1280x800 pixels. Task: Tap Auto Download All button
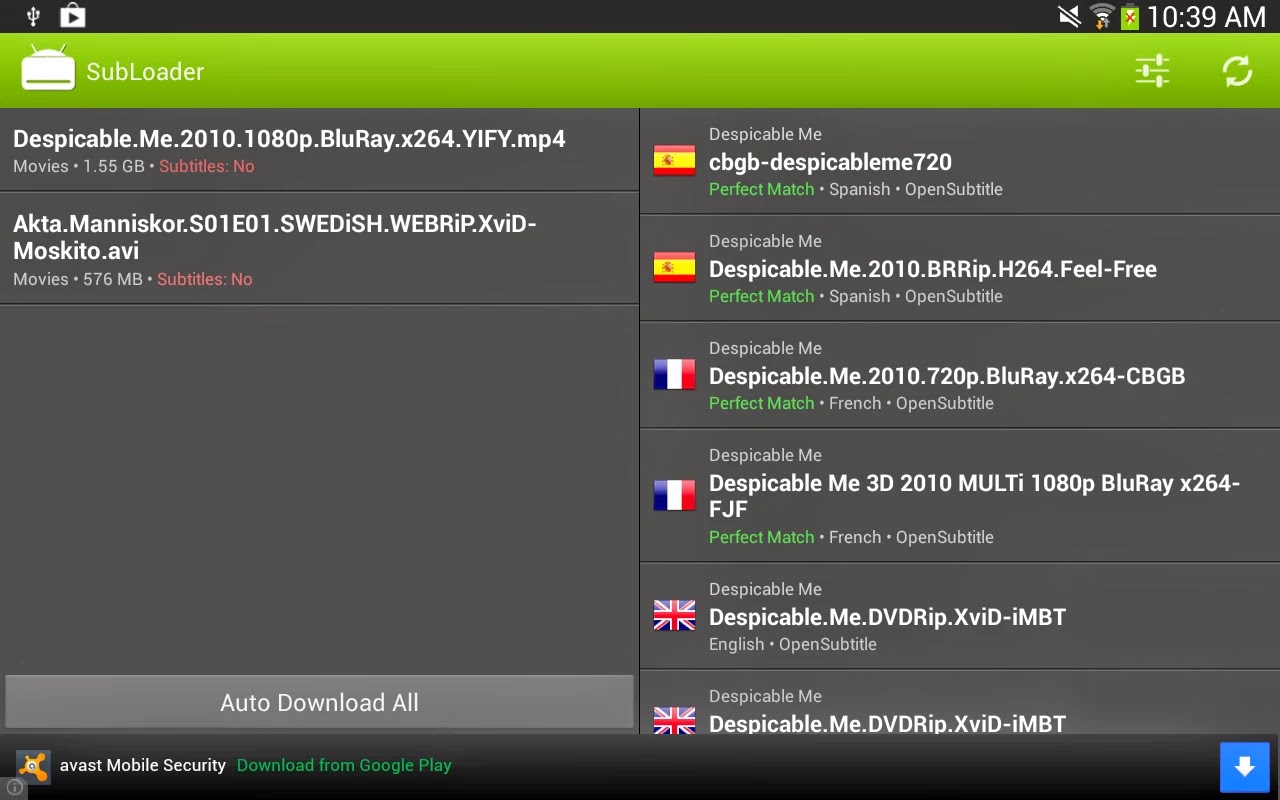pyautogui.click(x=319, y=702)
